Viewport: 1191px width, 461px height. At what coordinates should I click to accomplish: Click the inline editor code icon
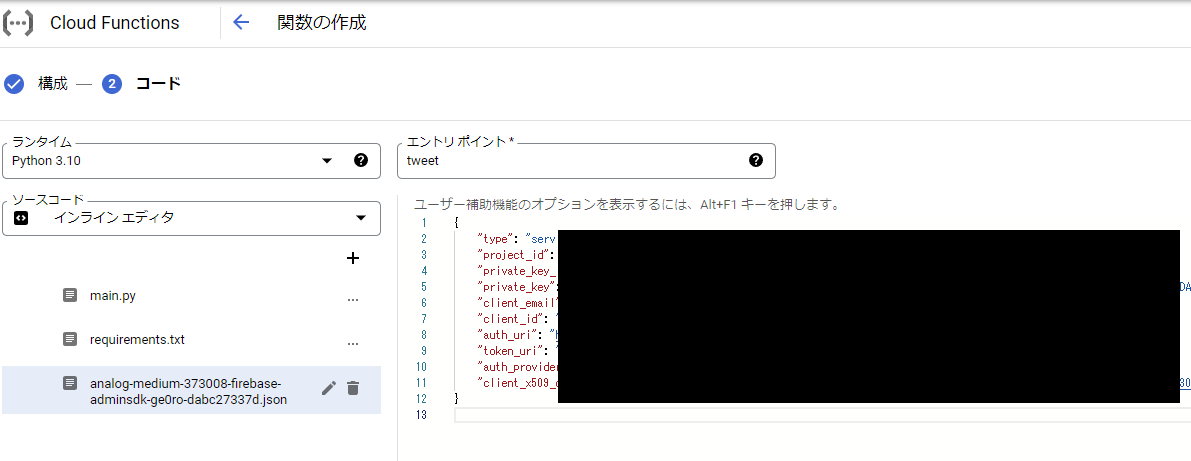point(21,219)
